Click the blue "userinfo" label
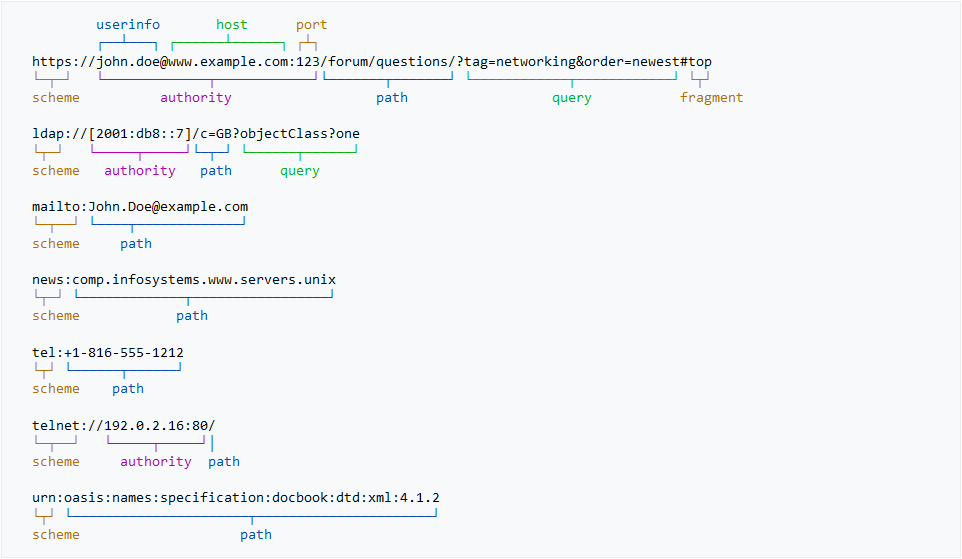 pos(127,24)
